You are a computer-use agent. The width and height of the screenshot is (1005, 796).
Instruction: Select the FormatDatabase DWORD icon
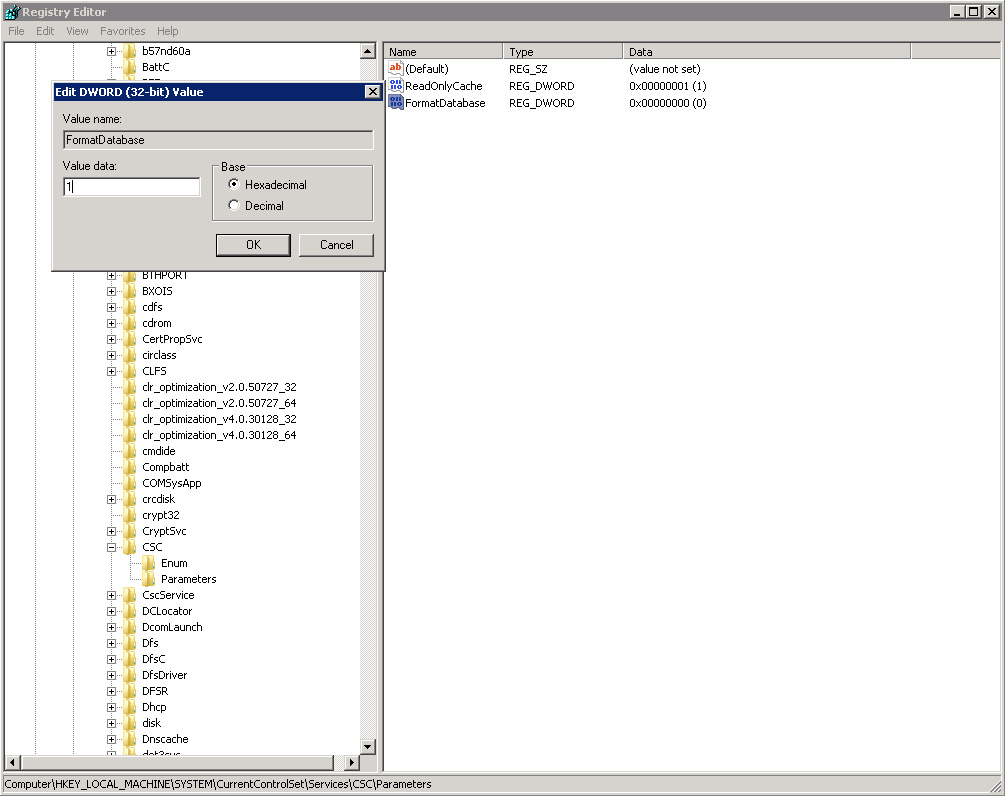395,103
